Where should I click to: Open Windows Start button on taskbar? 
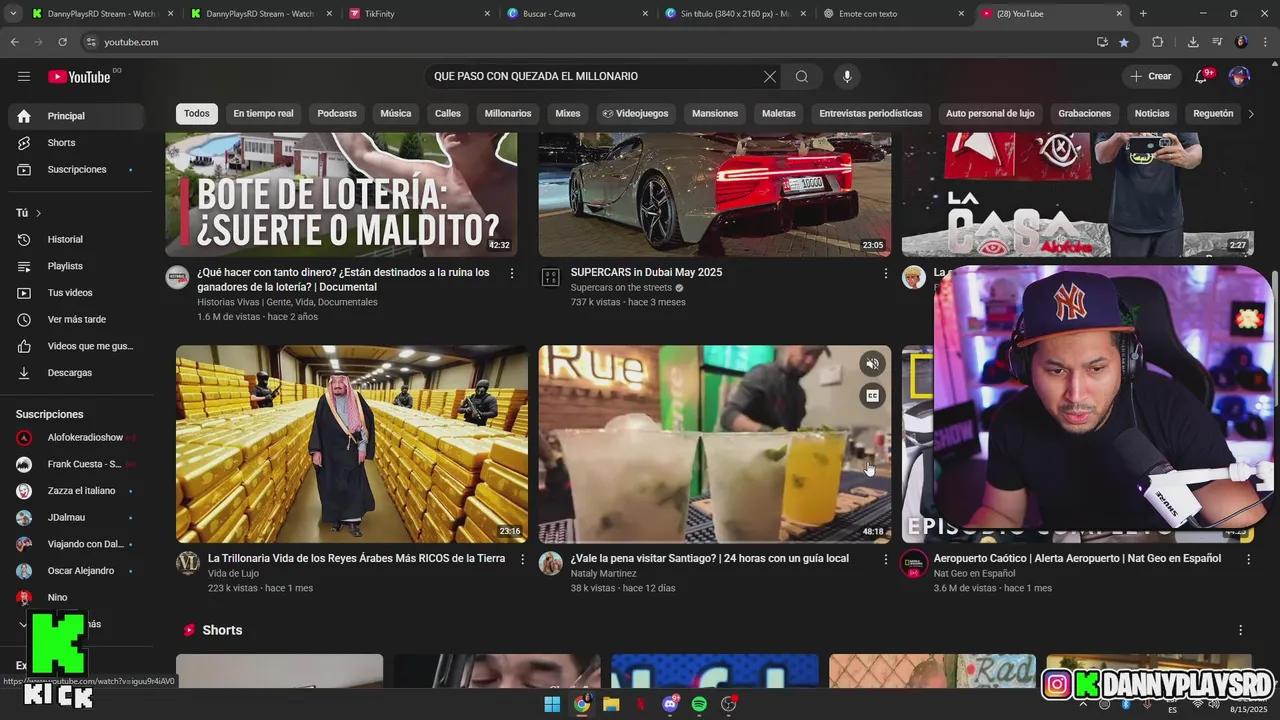(552, 705)
